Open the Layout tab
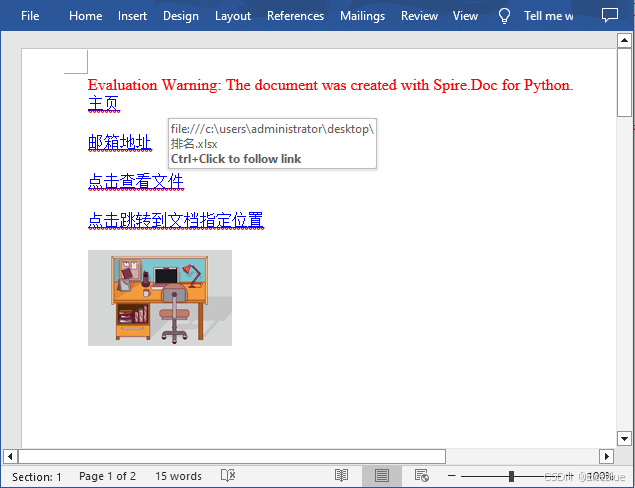 pos(233,16)
